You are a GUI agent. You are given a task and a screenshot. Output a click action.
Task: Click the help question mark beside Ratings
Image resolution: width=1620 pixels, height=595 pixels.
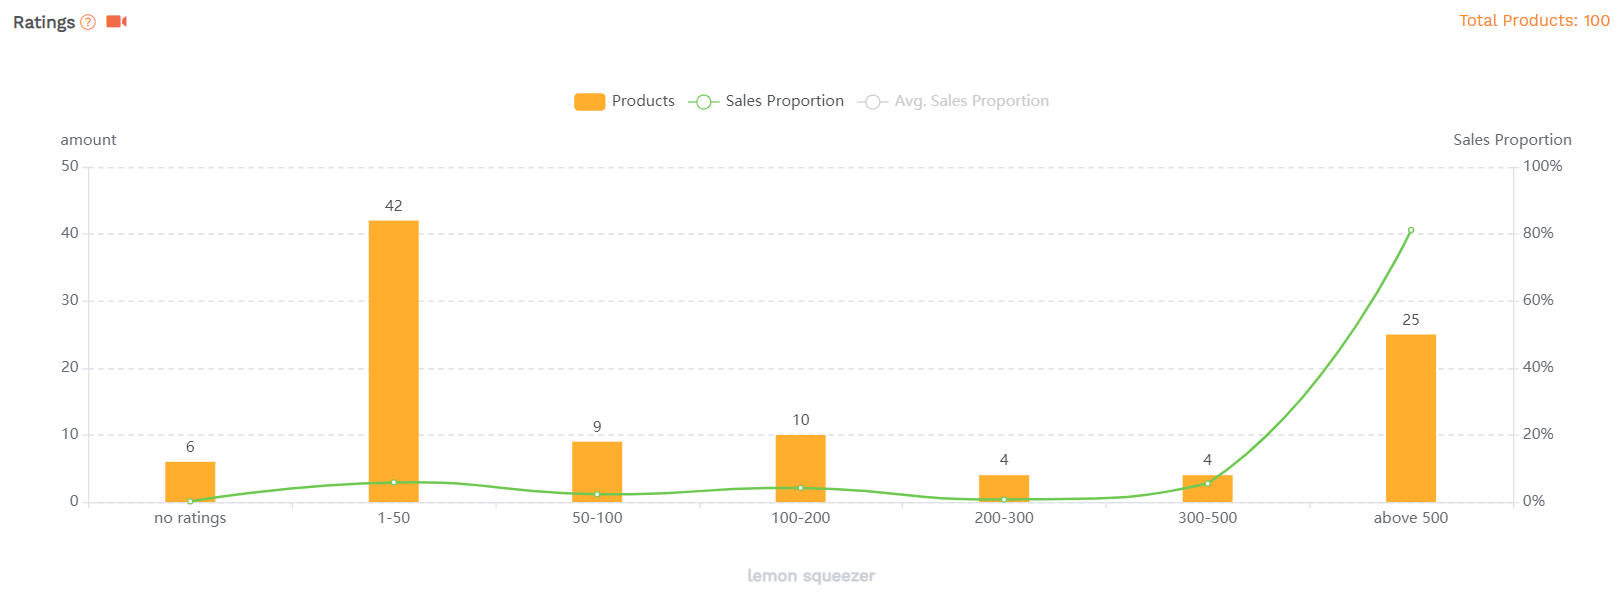(x=88, y=22)
